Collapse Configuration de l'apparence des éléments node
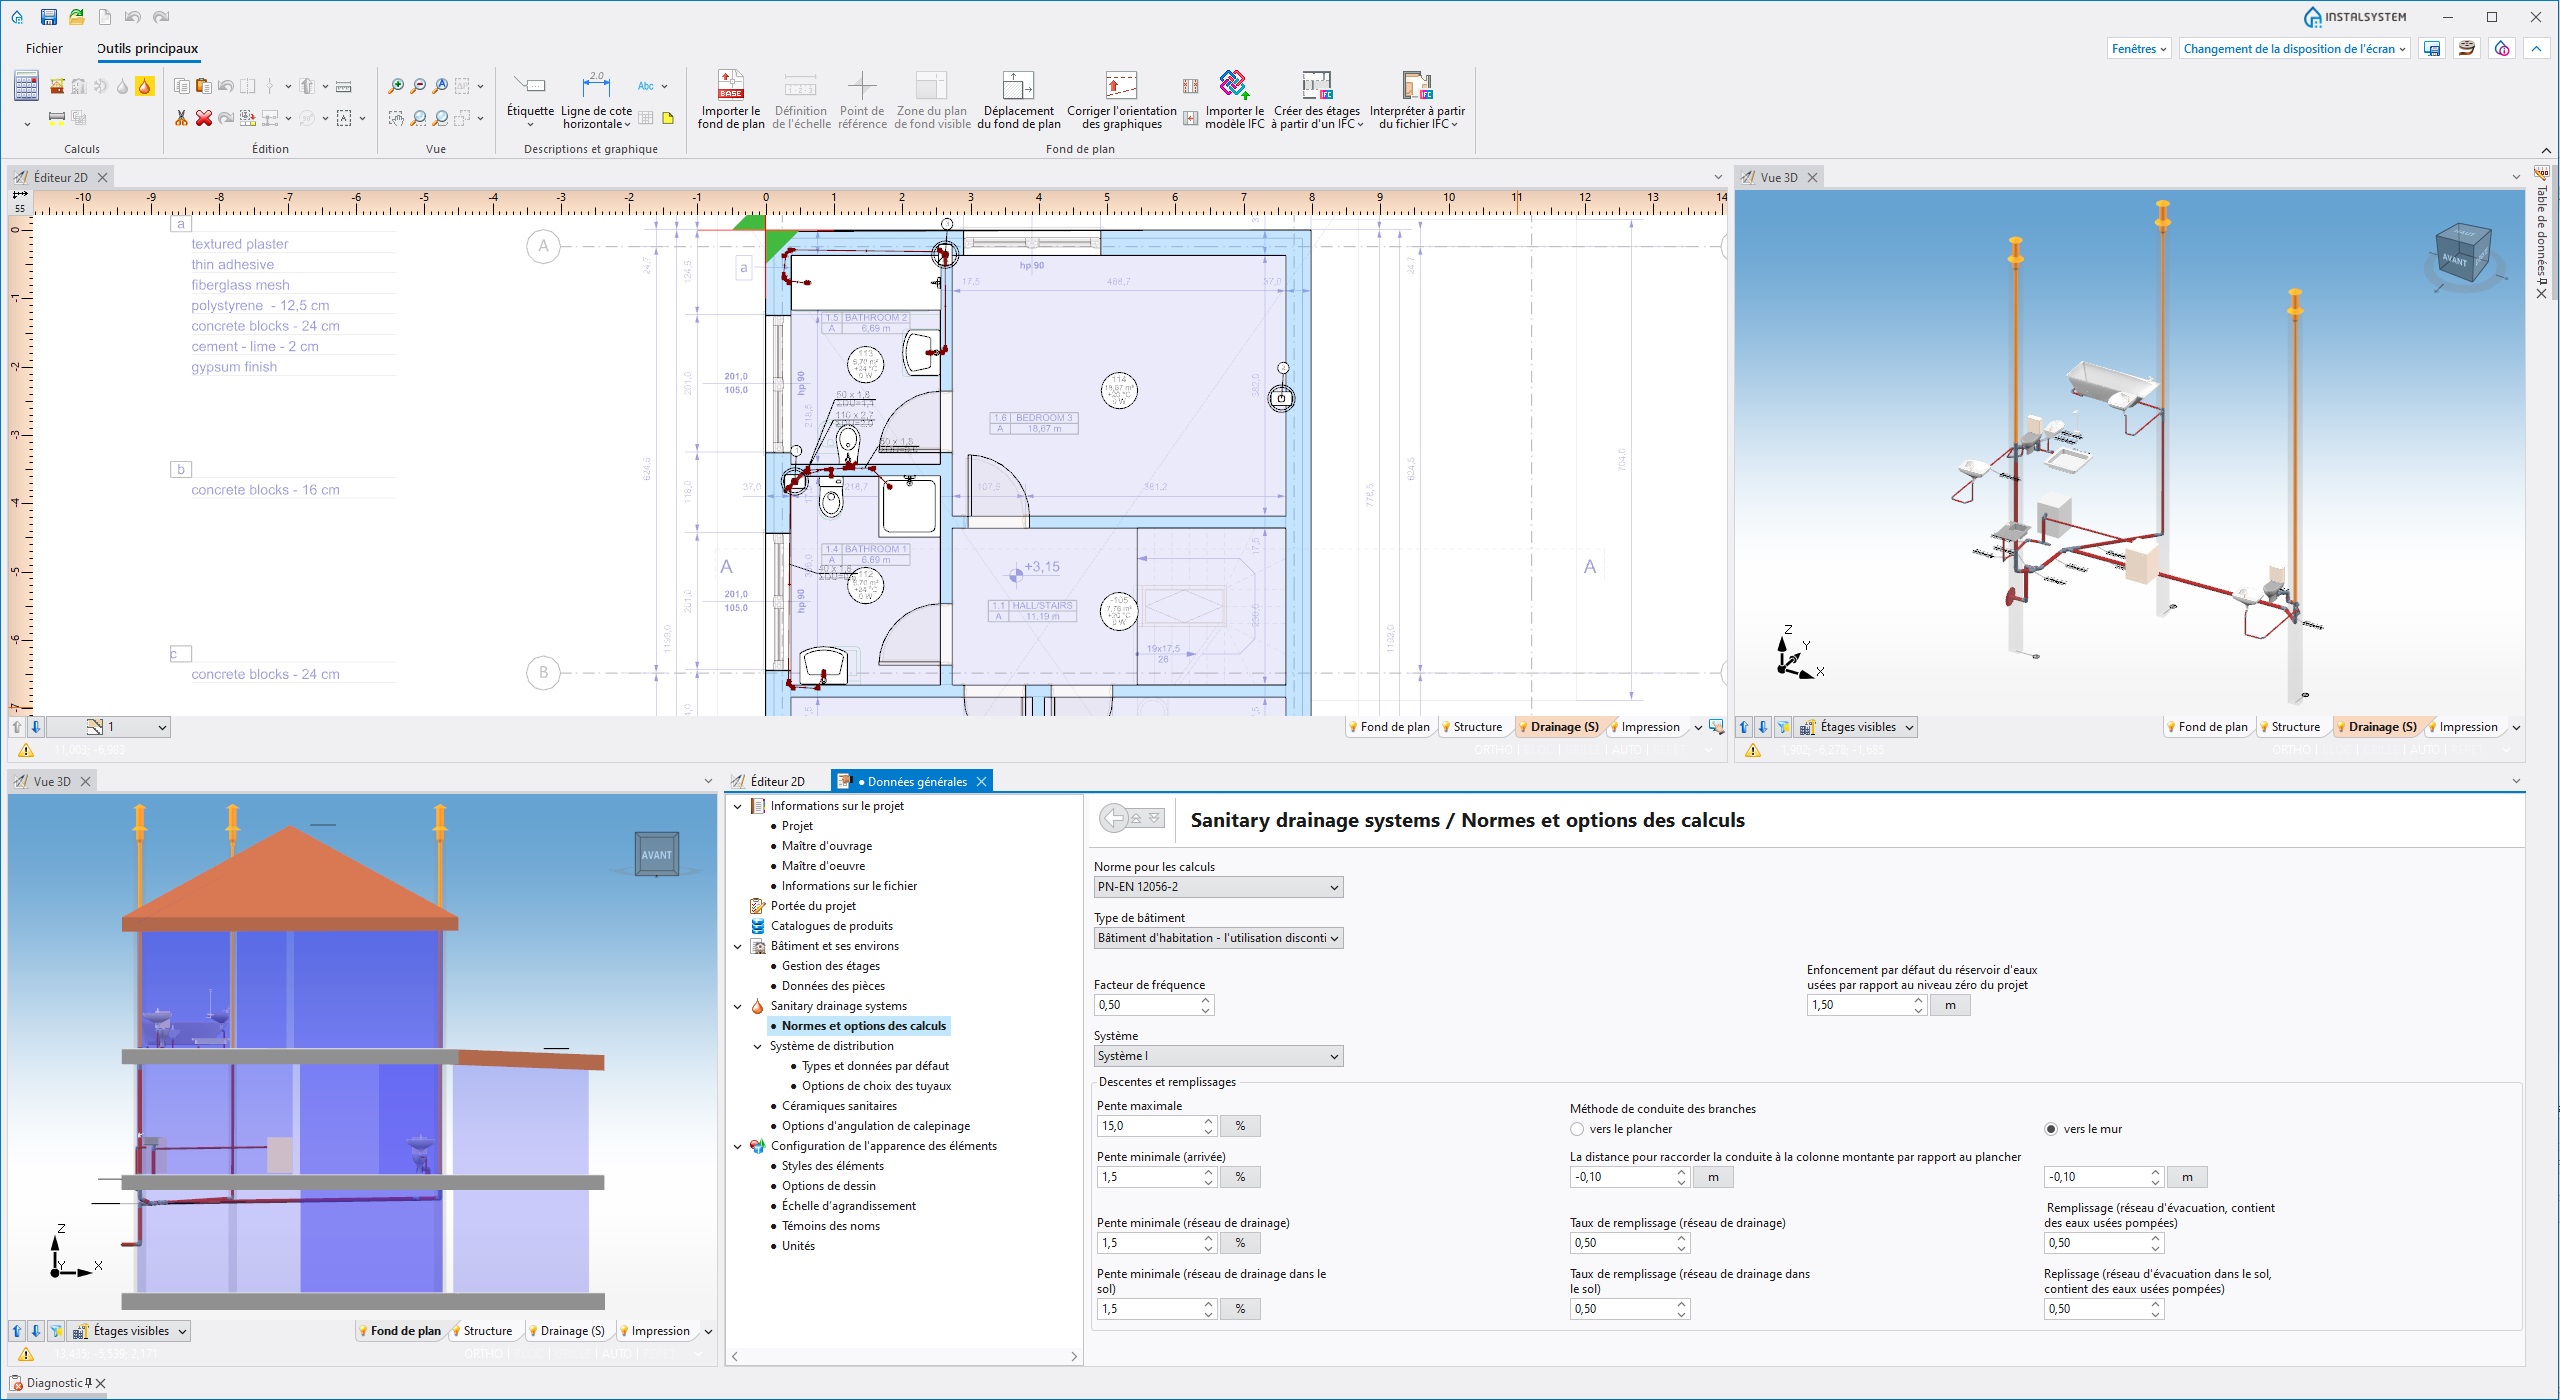Screen dimensions: 2560x1400 (738, 1146)
